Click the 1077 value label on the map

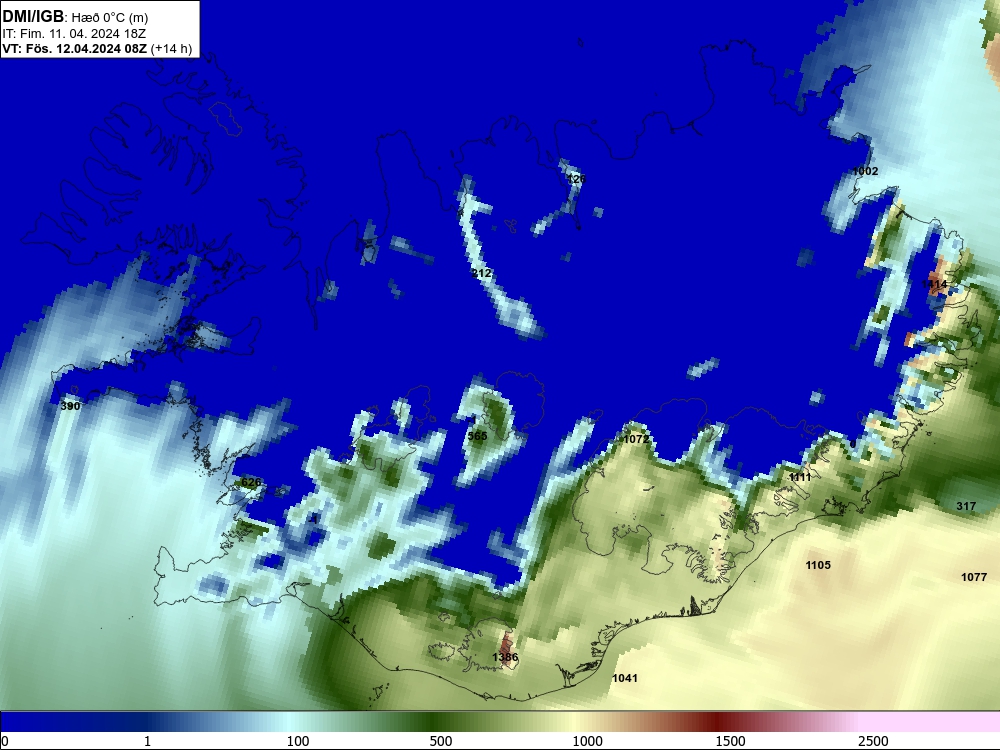point(974,577)
